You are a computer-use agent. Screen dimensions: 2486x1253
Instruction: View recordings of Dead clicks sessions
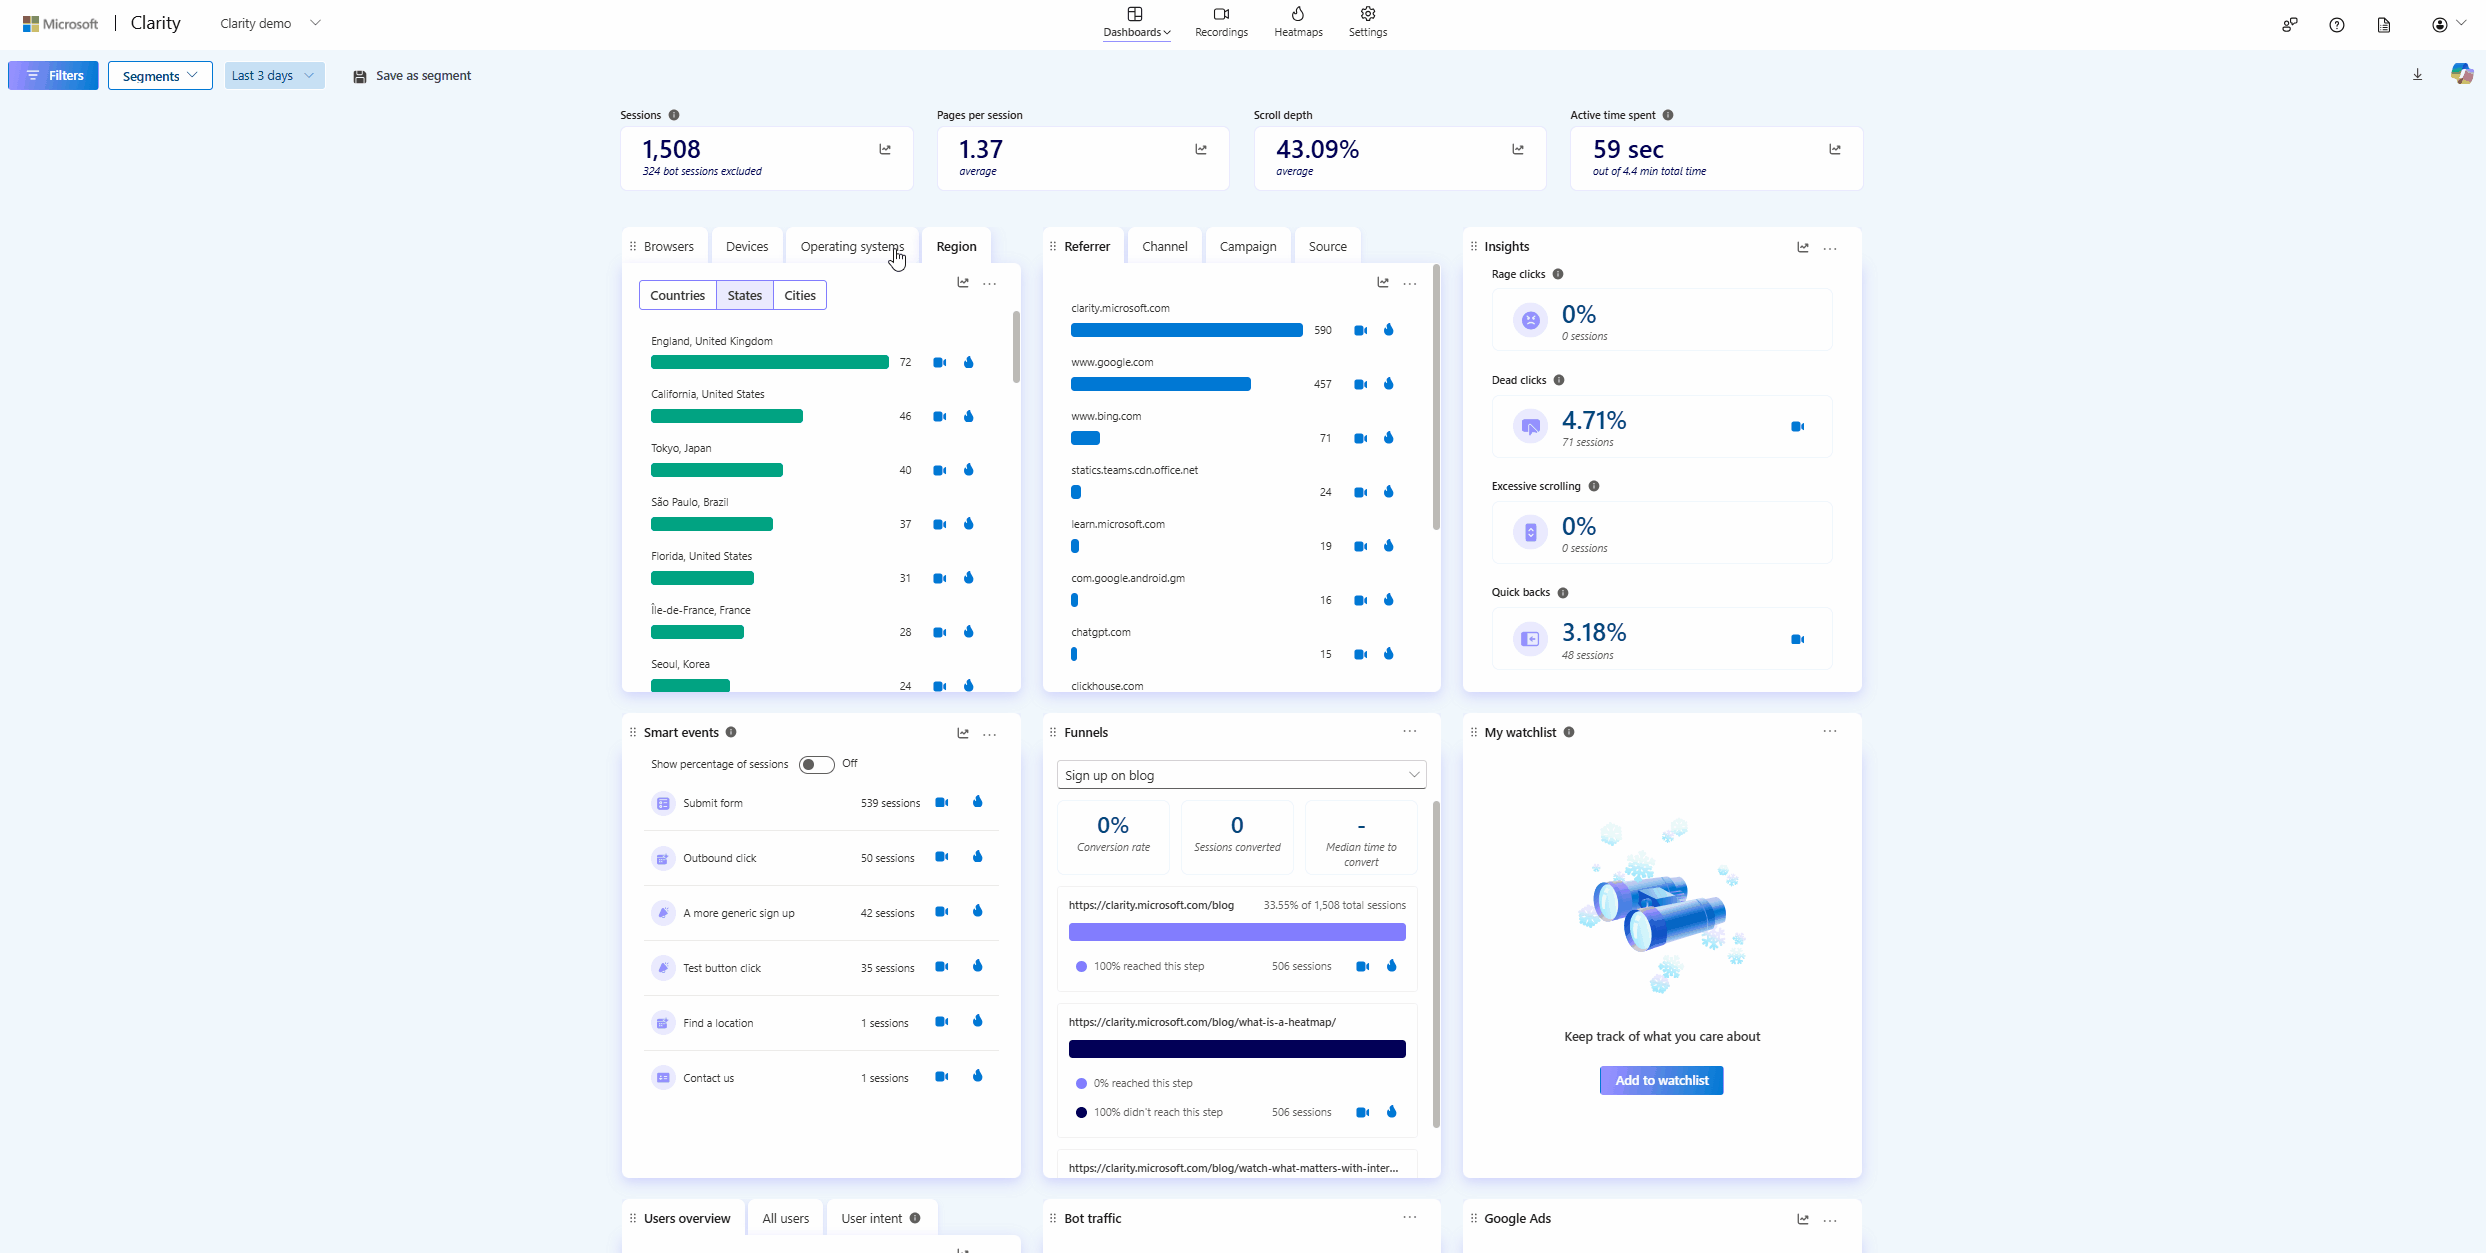click(x=1797, y=427)
